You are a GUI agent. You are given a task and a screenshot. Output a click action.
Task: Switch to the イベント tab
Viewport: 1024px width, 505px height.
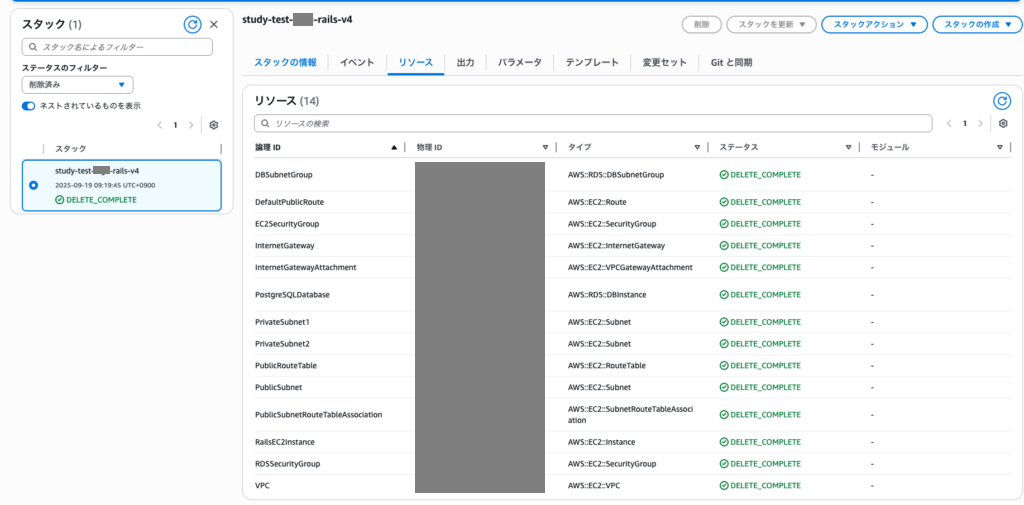pyautogui.click(x=357, y=62)
